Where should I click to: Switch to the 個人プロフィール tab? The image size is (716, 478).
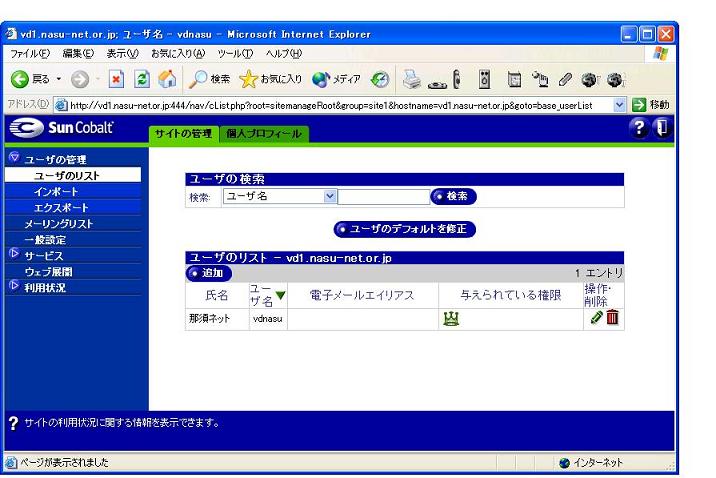click(264, 134)
